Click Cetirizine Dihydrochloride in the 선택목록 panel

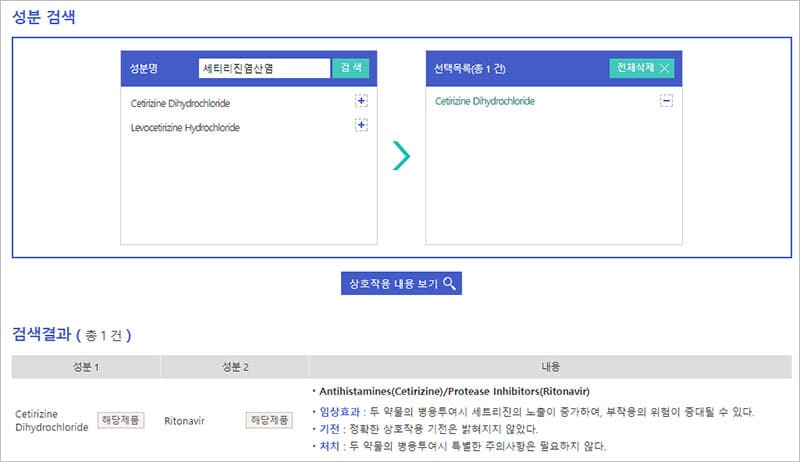click(485, 102)
